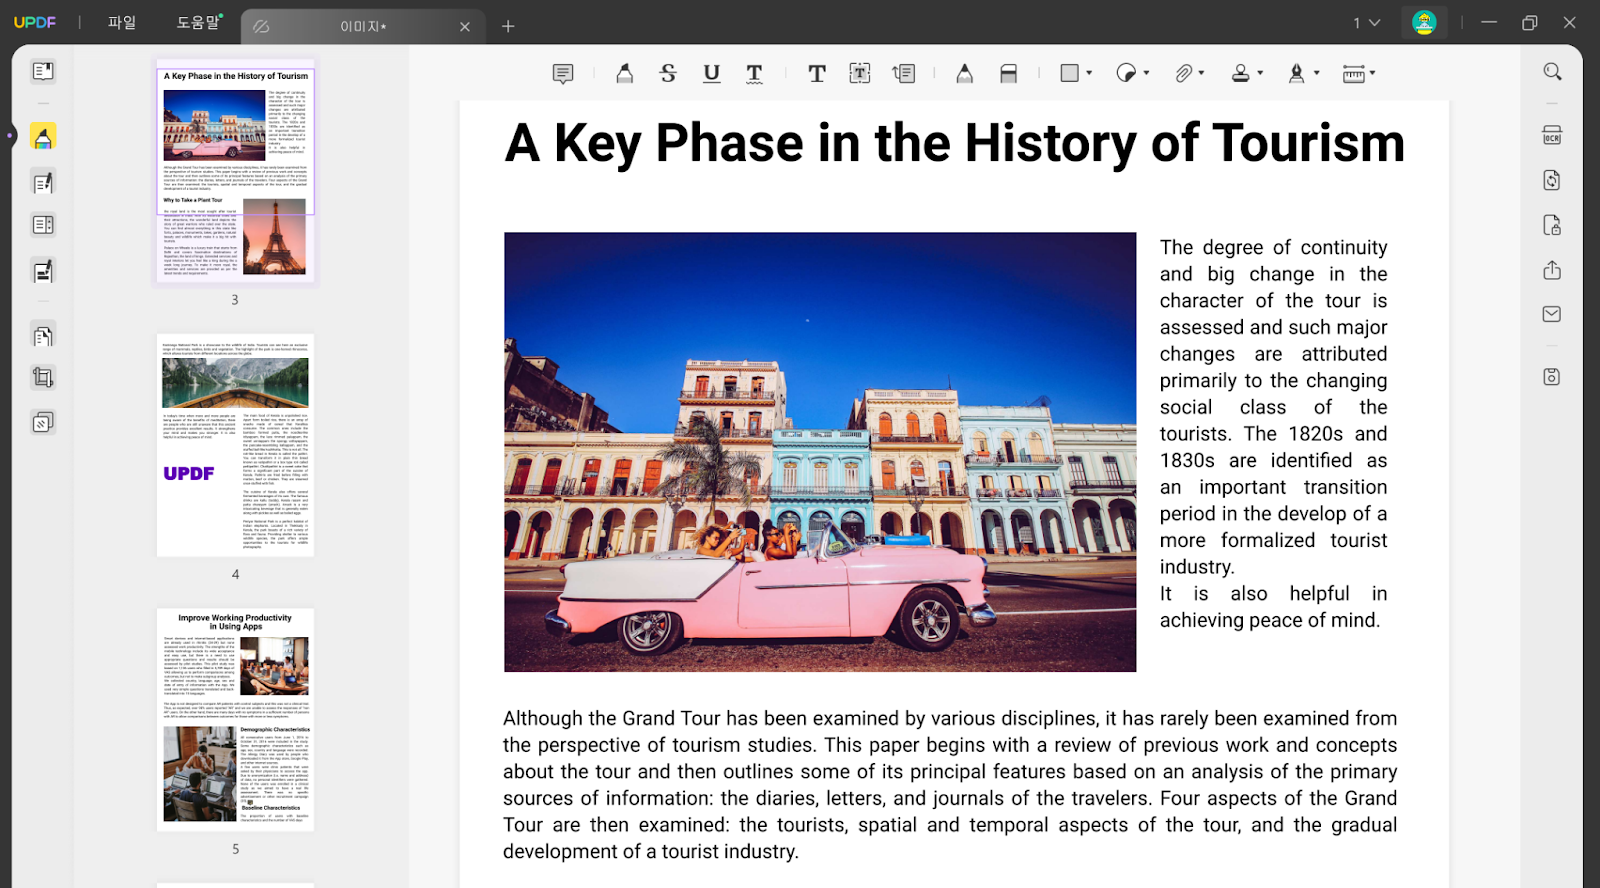
Task: Select the sticky note comment tool
Action: (563, 73)
